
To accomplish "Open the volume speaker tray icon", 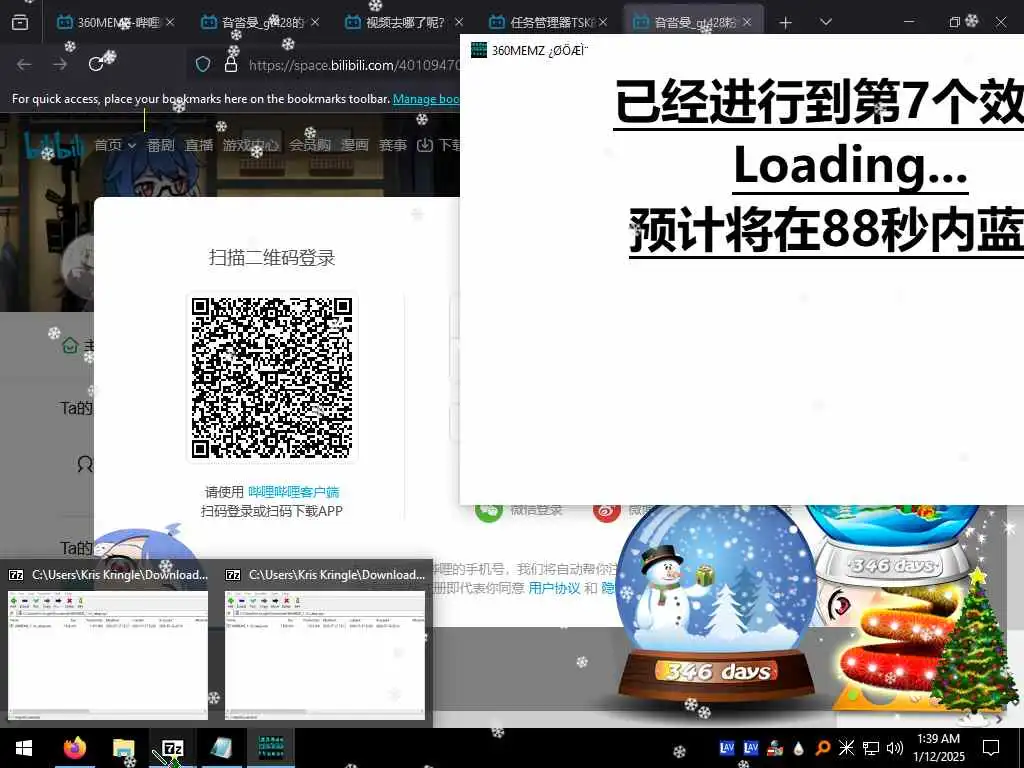I will point(895,748).
